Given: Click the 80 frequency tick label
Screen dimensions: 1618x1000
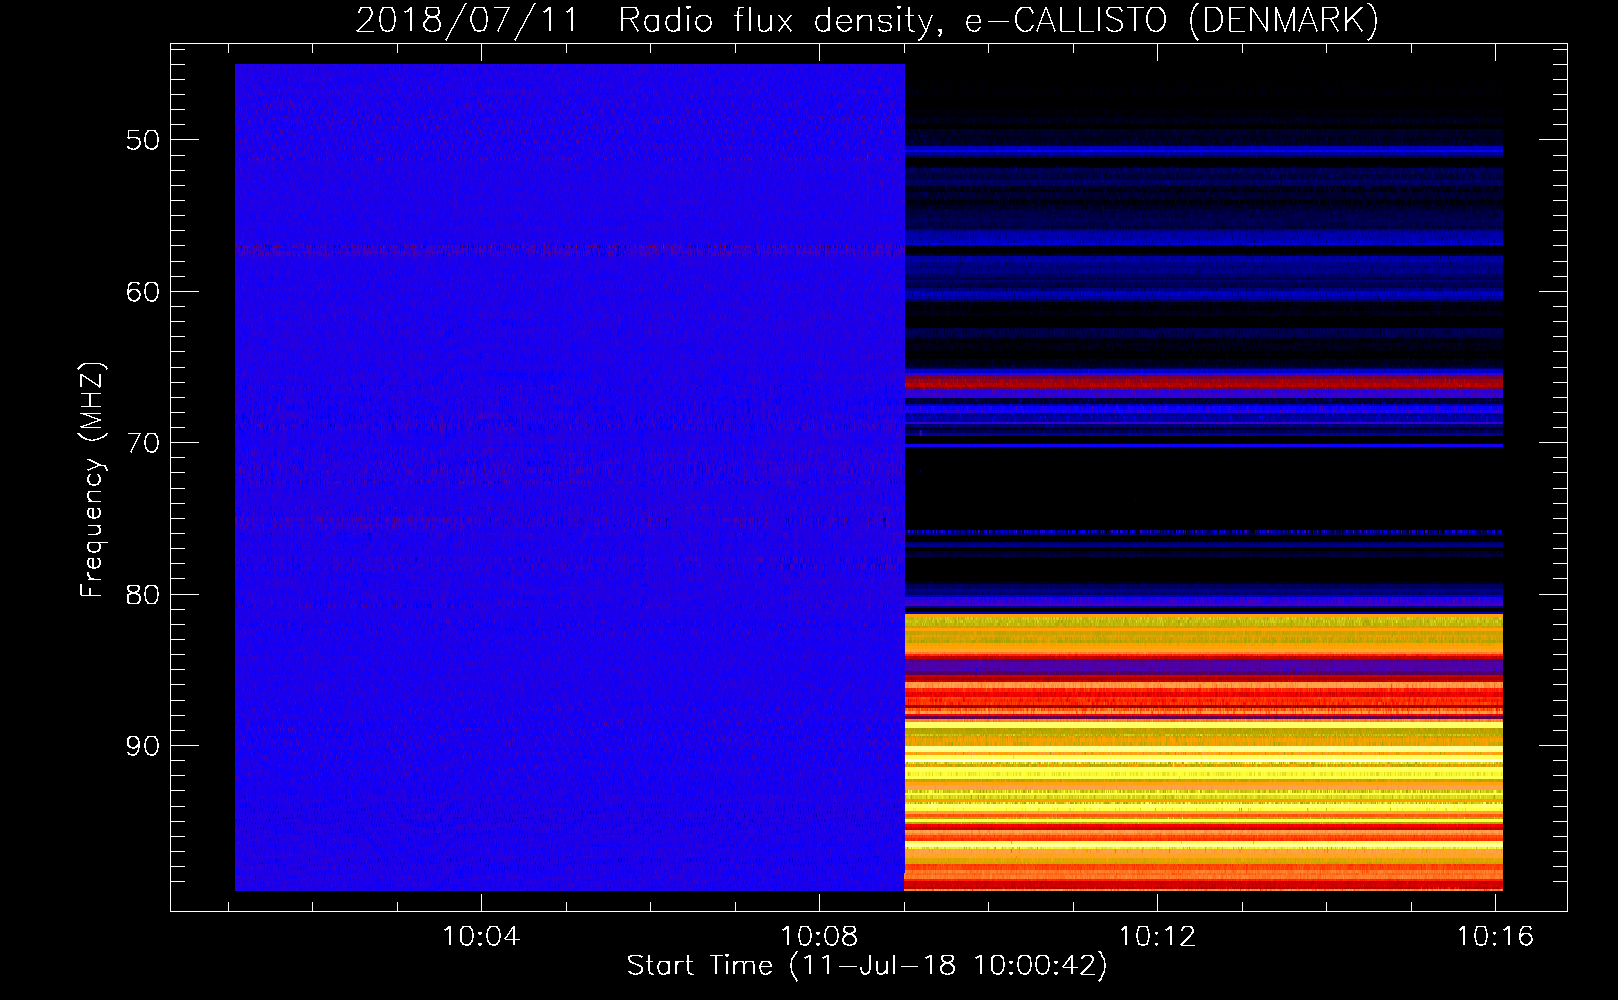Looking at the screenshot, I should (143, 595).
